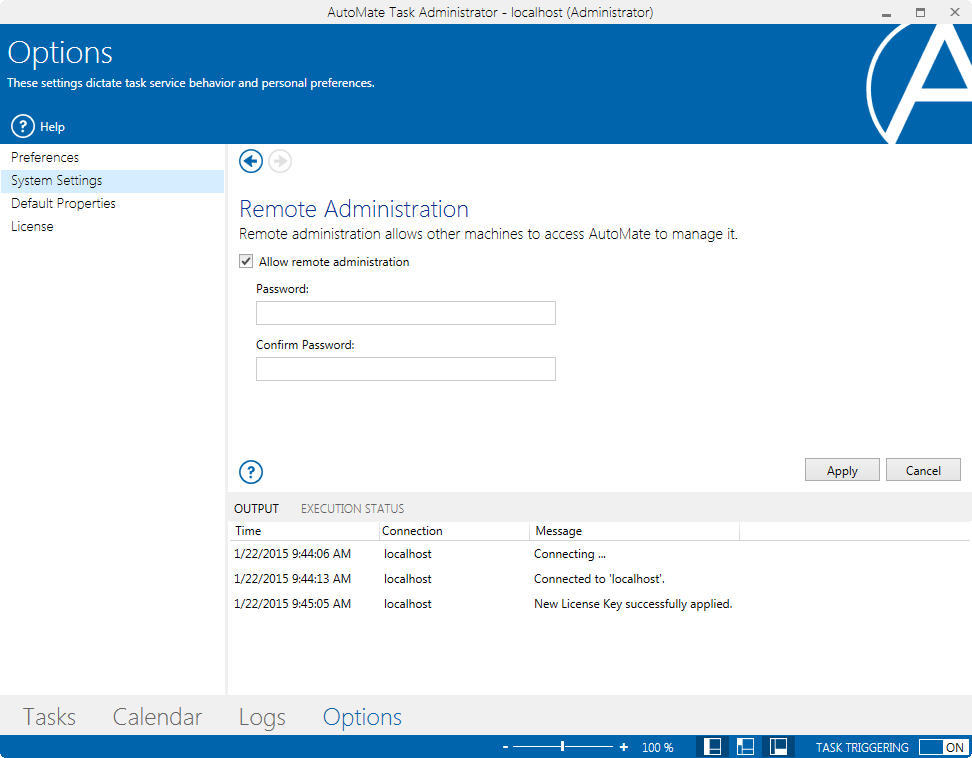Switch to the Execution Status tab
The image size is (972, 758).
[x=351, y=508]
